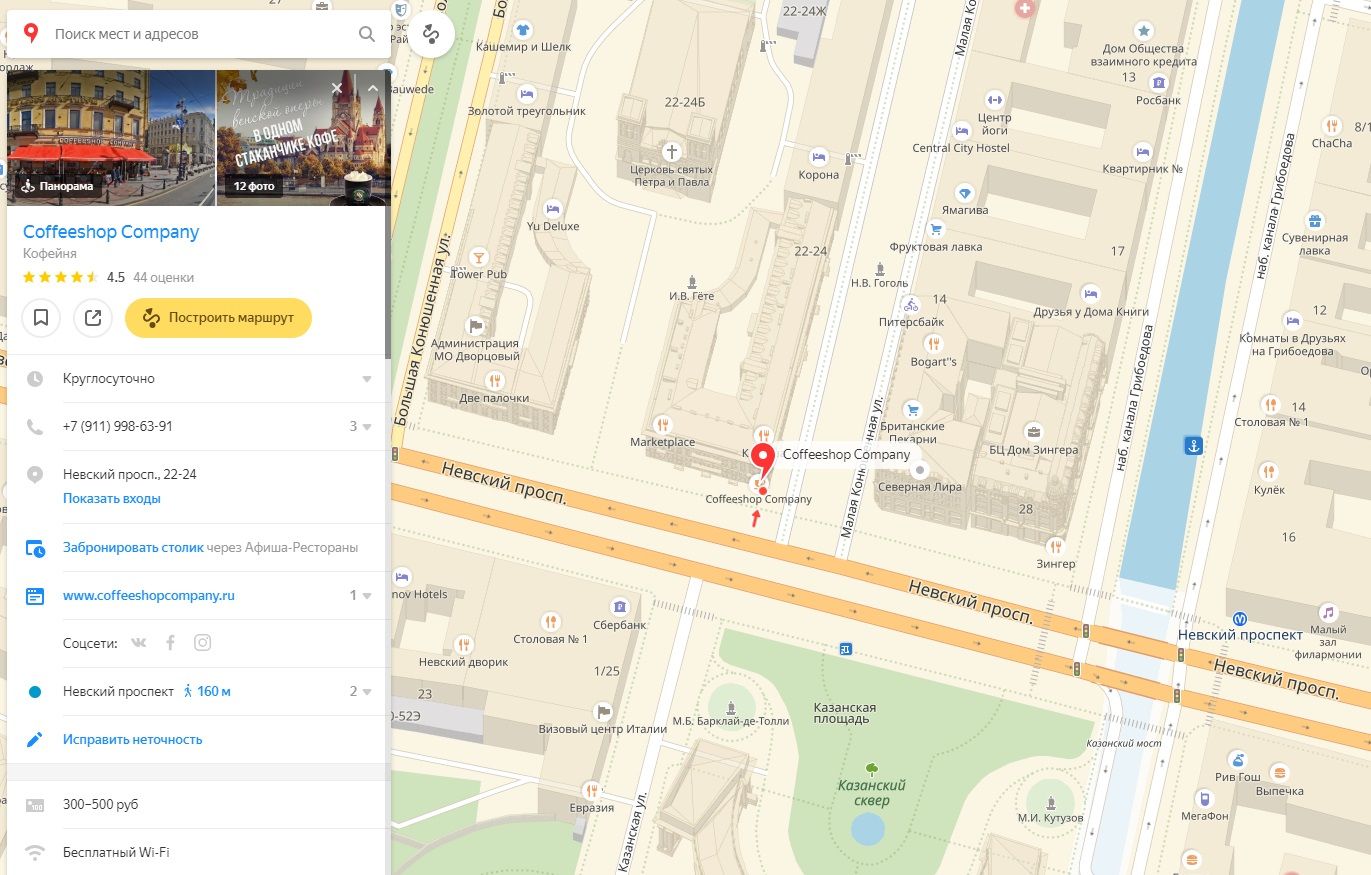Expand the Круглосуточно opening hours
This screenshot has width=1371, height=875.
pyautogui.click(x=367, y=379)
